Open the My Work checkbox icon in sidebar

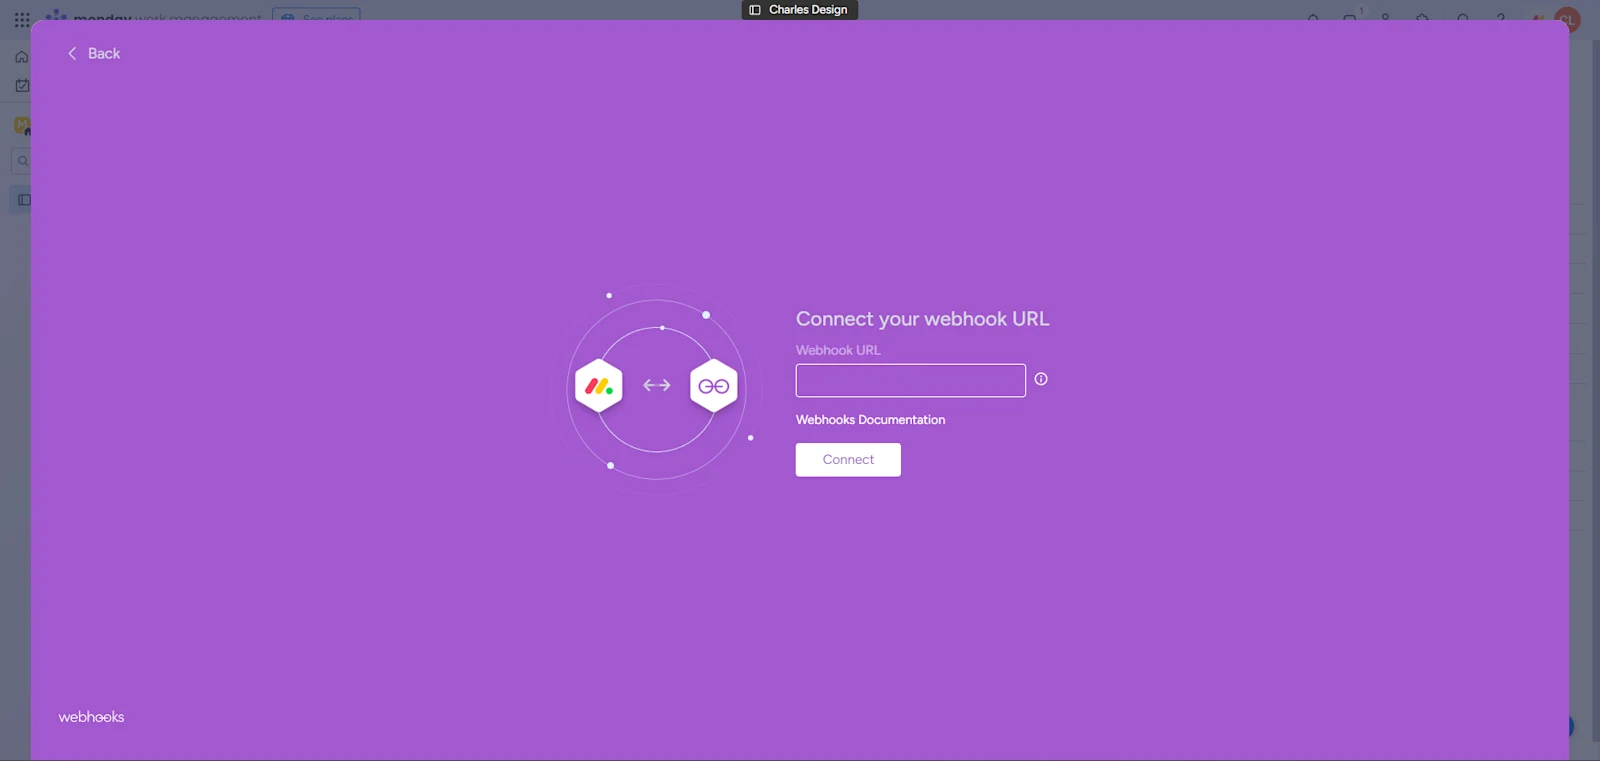[x=22, y=86]
